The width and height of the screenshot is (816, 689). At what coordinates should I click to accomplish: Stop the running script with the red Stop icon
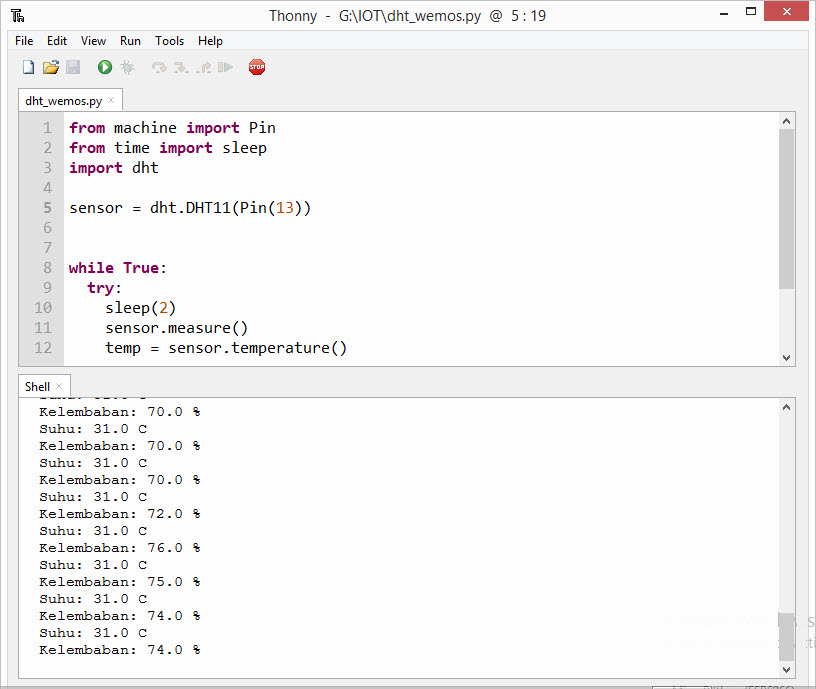pyautogui.click(x=258, y=67)
